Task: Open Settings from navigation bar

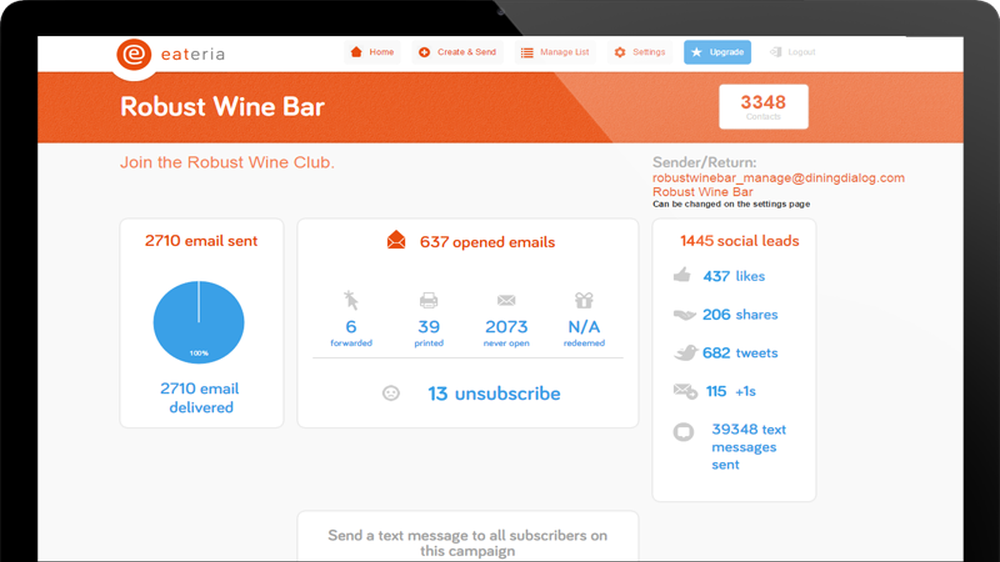Action: tap(640, 52)
